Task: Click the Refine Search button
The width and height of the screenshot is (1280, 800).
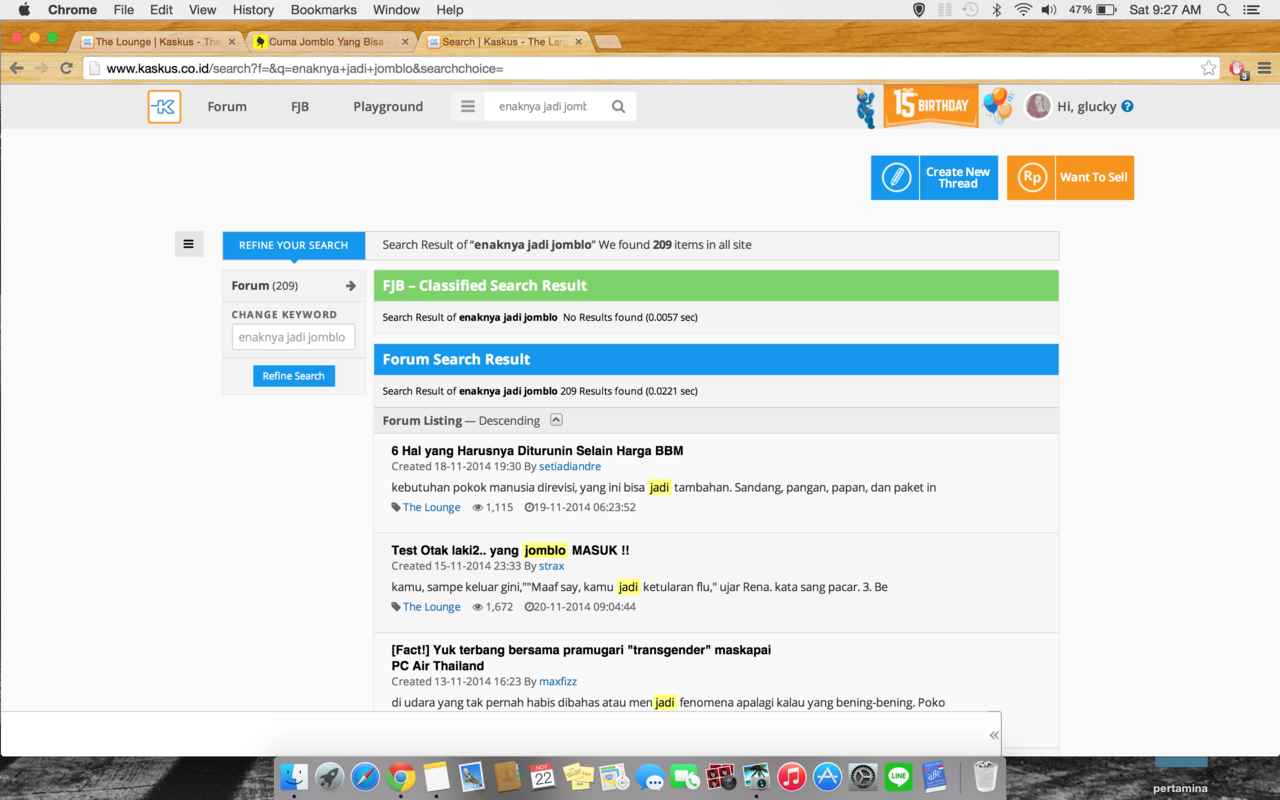Action: pyautogui.click(x=294, y=376)
